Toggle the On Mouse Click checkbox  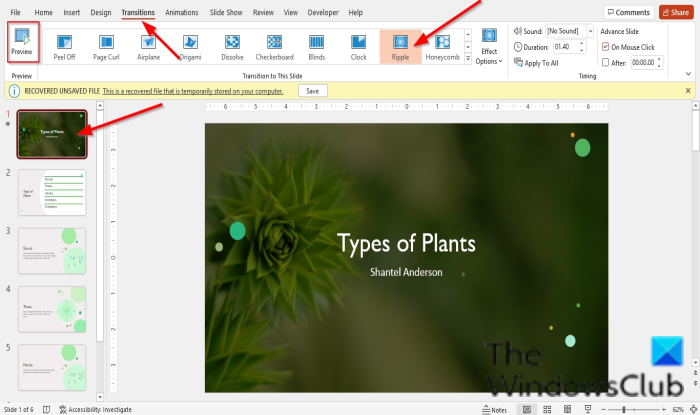(605, 47)
